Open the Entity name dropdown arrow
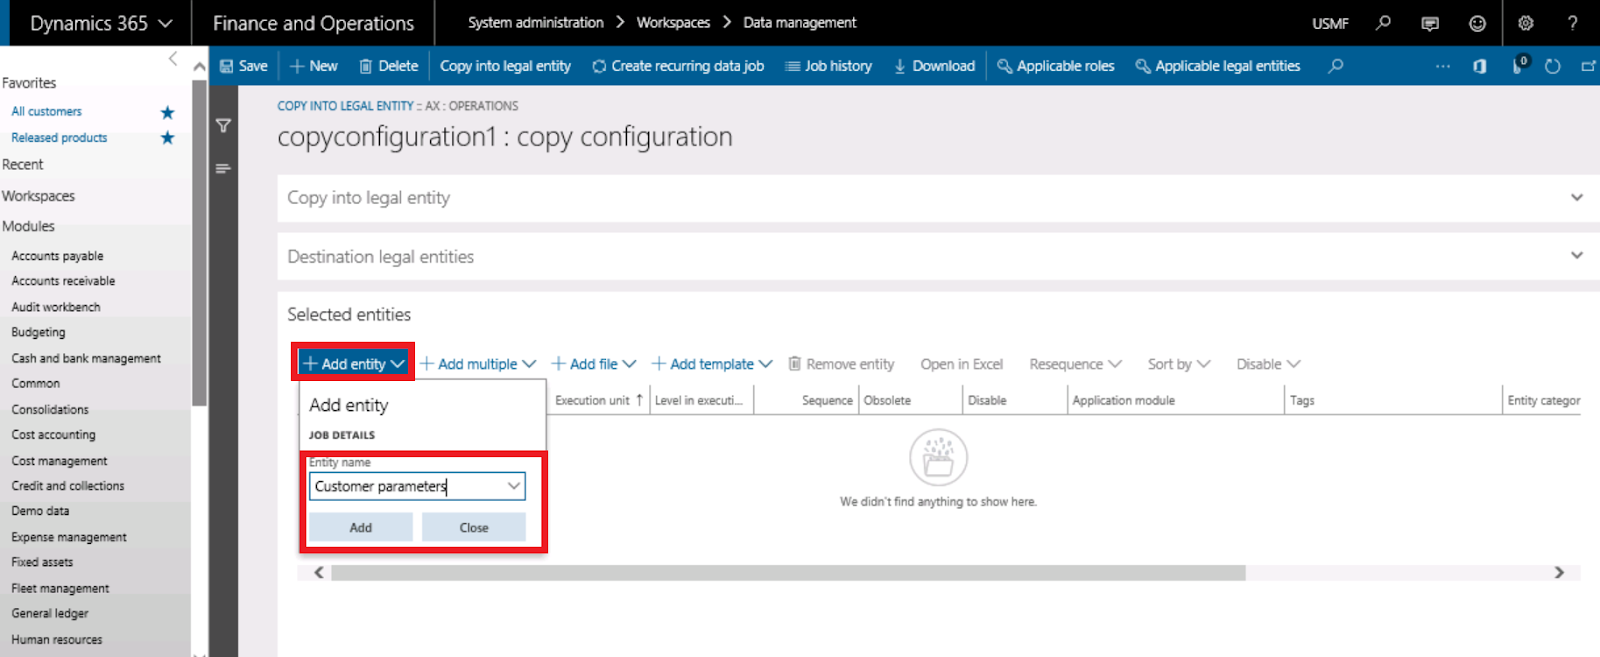The image size is (1600, 657). (514, 486)
